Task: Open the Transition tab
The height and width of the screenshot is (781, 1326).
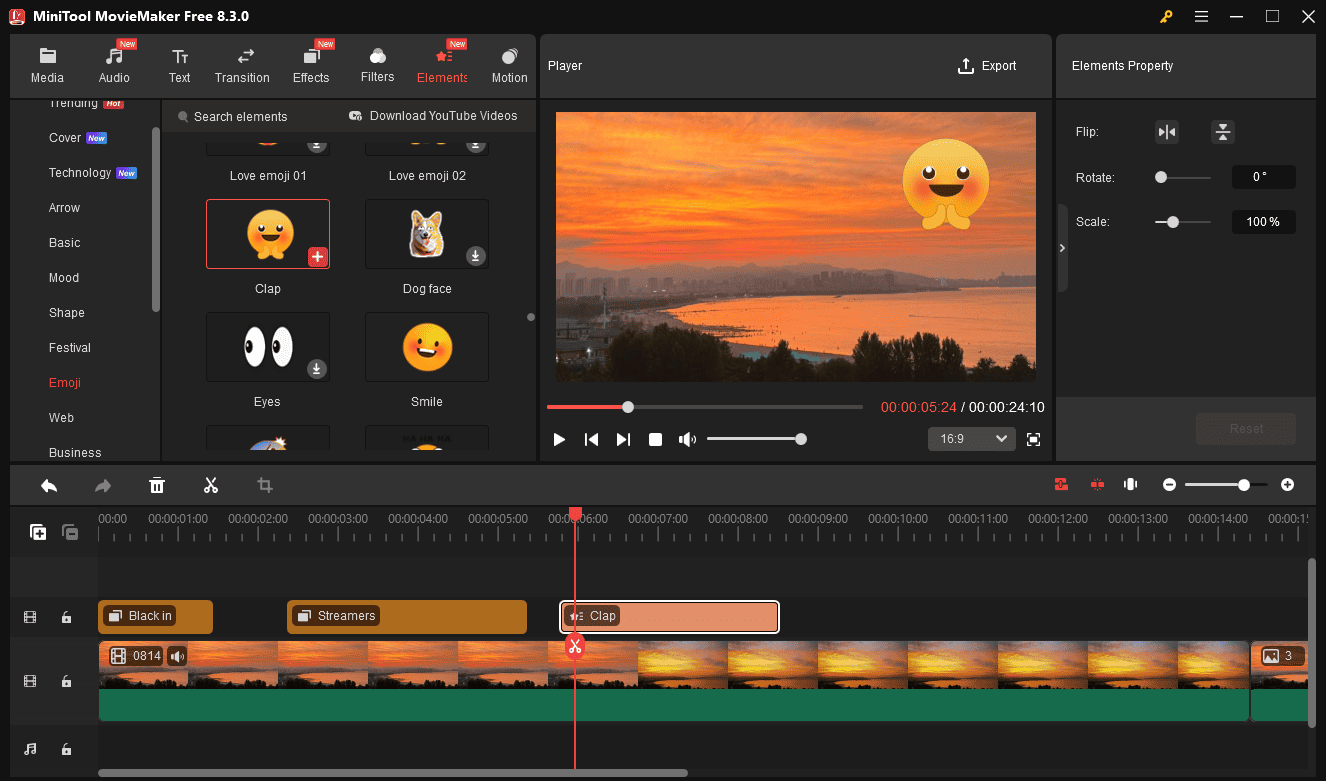Action: coord(242,66)
